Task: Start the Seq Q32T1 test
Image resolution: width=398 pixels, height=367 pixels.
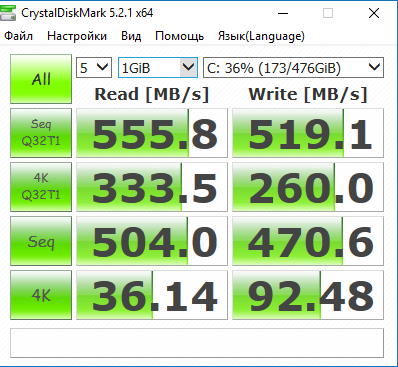Action: (x=41, y=133)
